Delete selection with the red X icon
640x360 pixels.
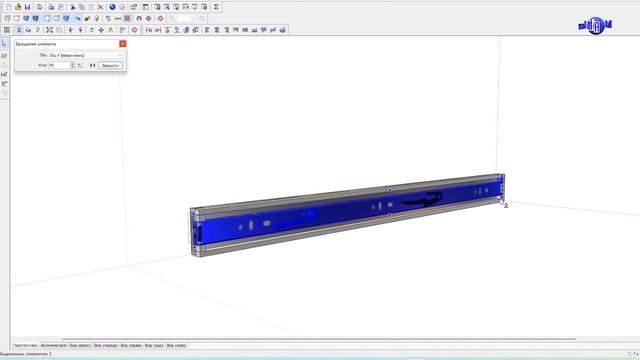(x=100, y=7)
